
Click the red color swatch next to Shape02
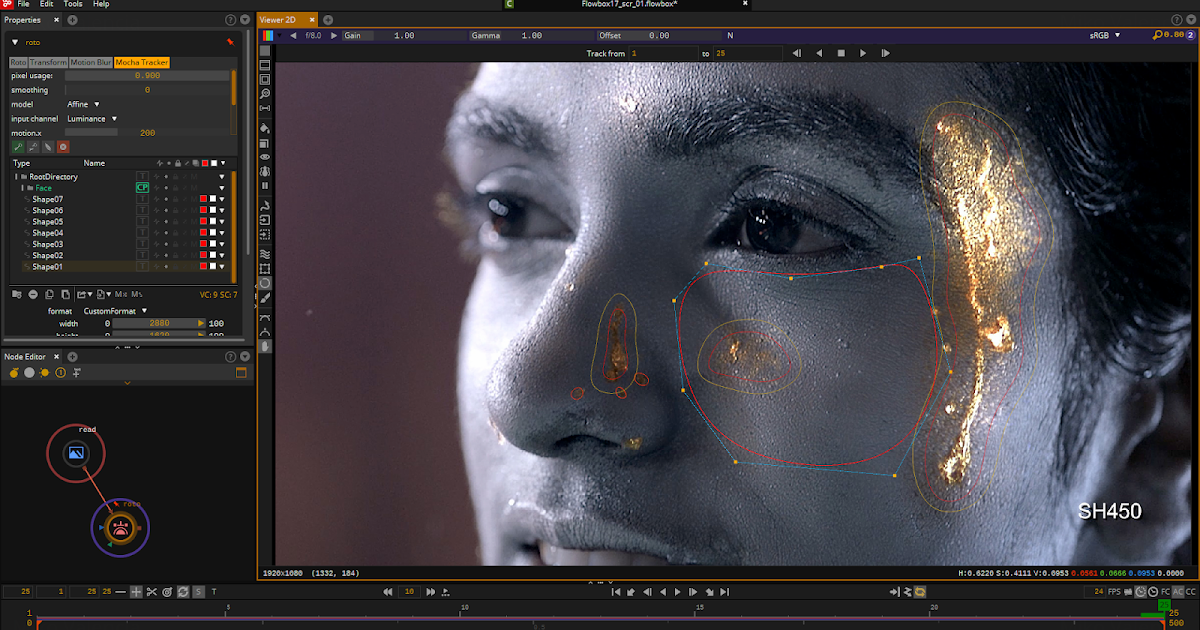click(x=204, y=255)
